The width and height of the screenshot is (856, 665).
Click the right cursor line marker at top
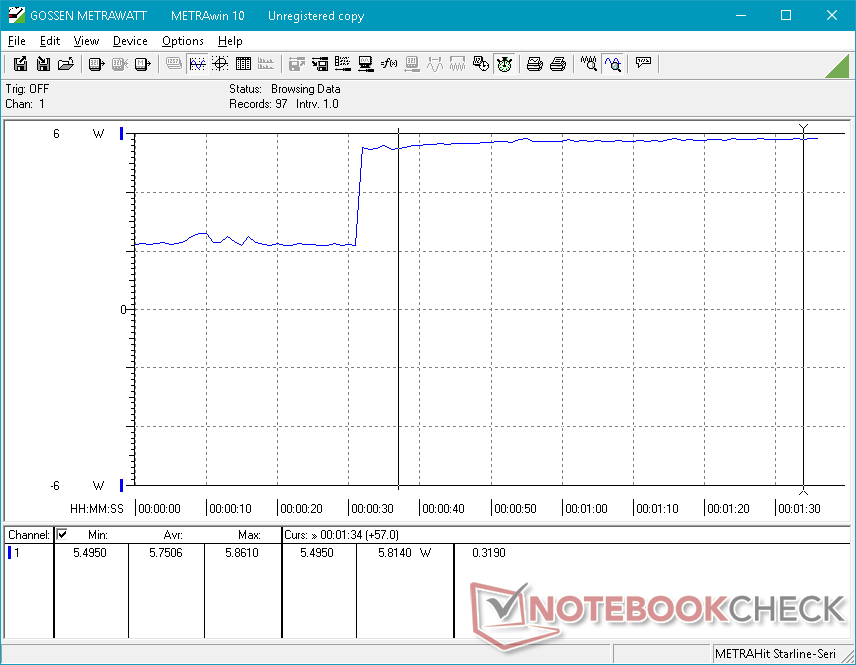(803, 128)
